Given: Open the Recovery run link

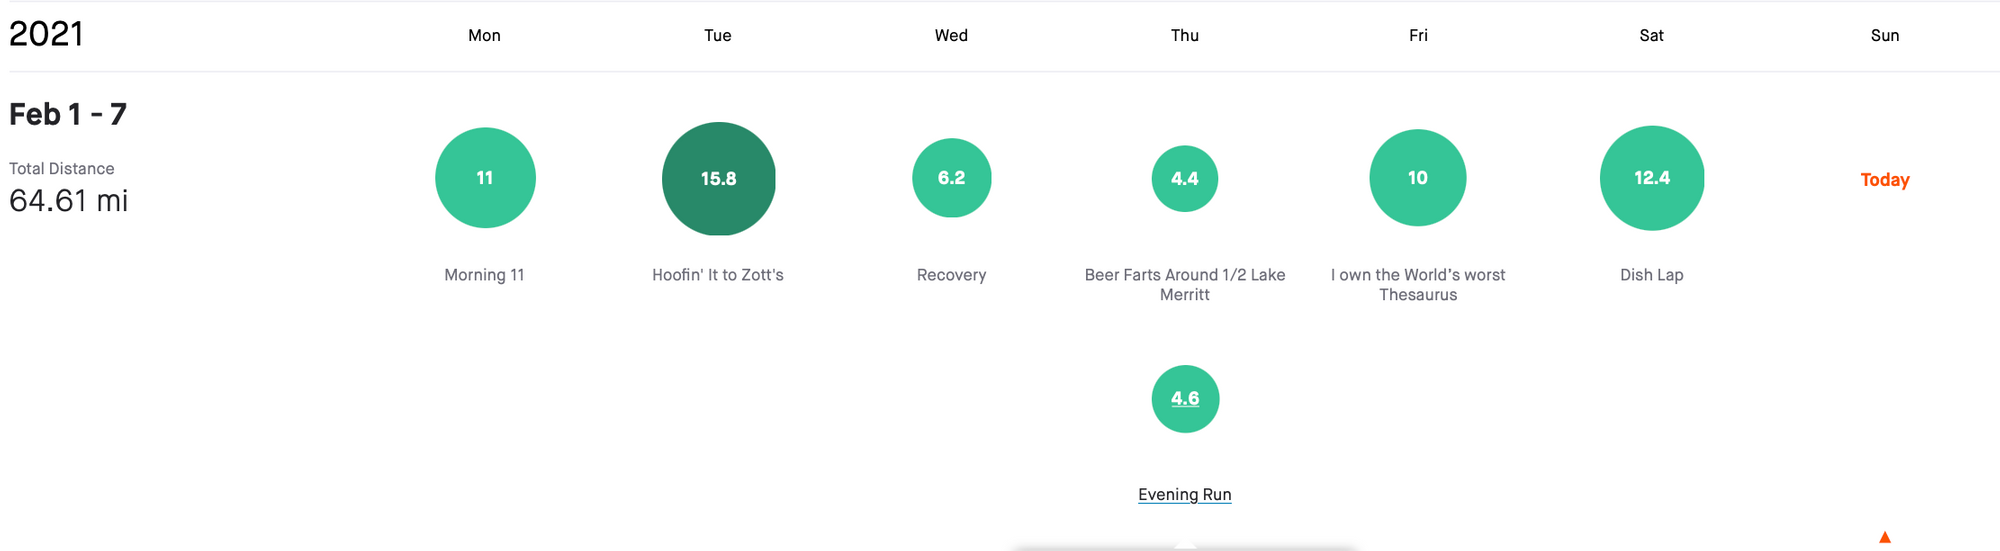Looking at the screenshot, I should pos(952,275).
